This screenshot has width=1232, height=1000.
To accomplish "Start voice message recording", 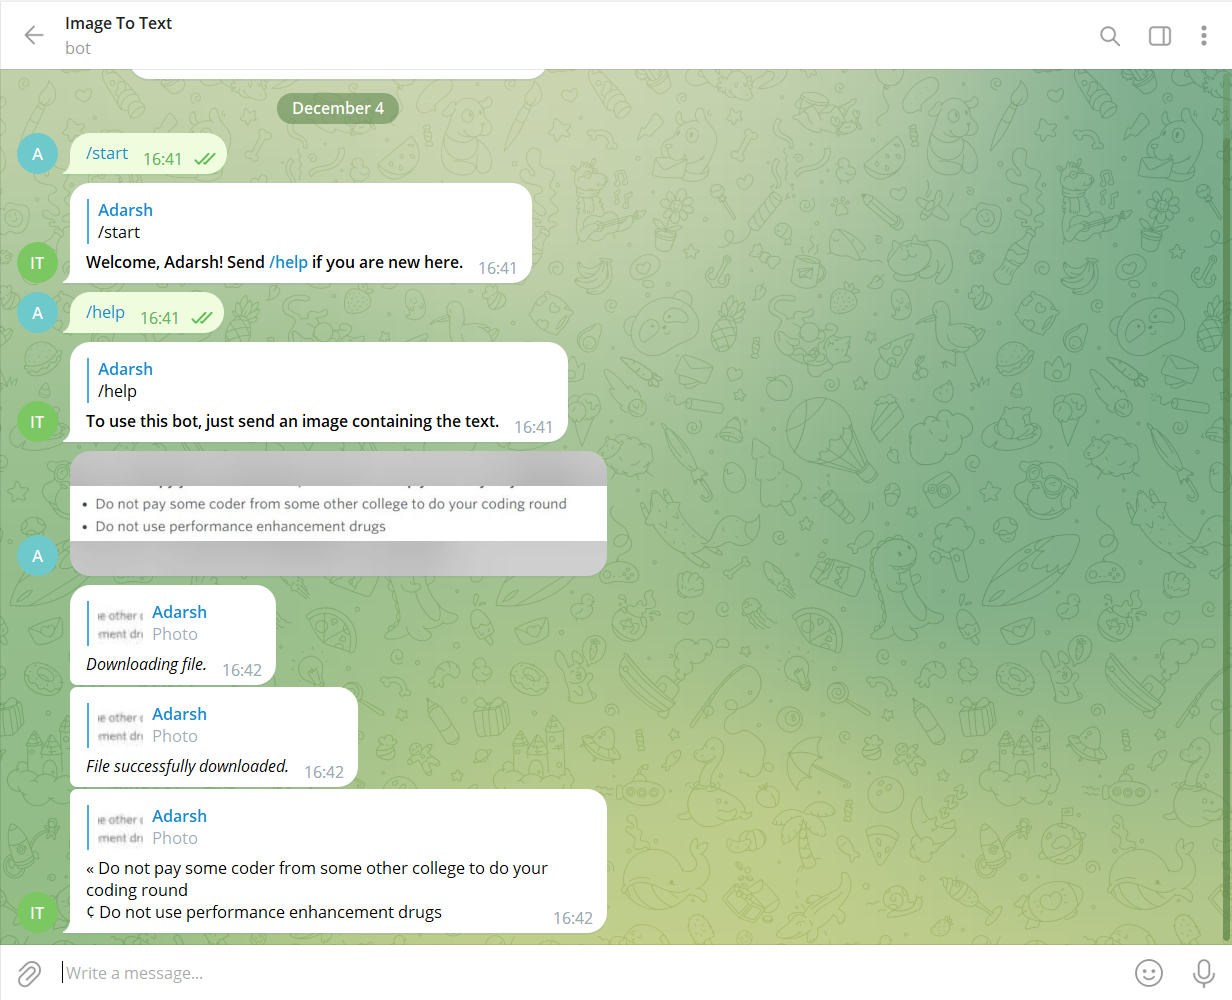I will 1204,972.
